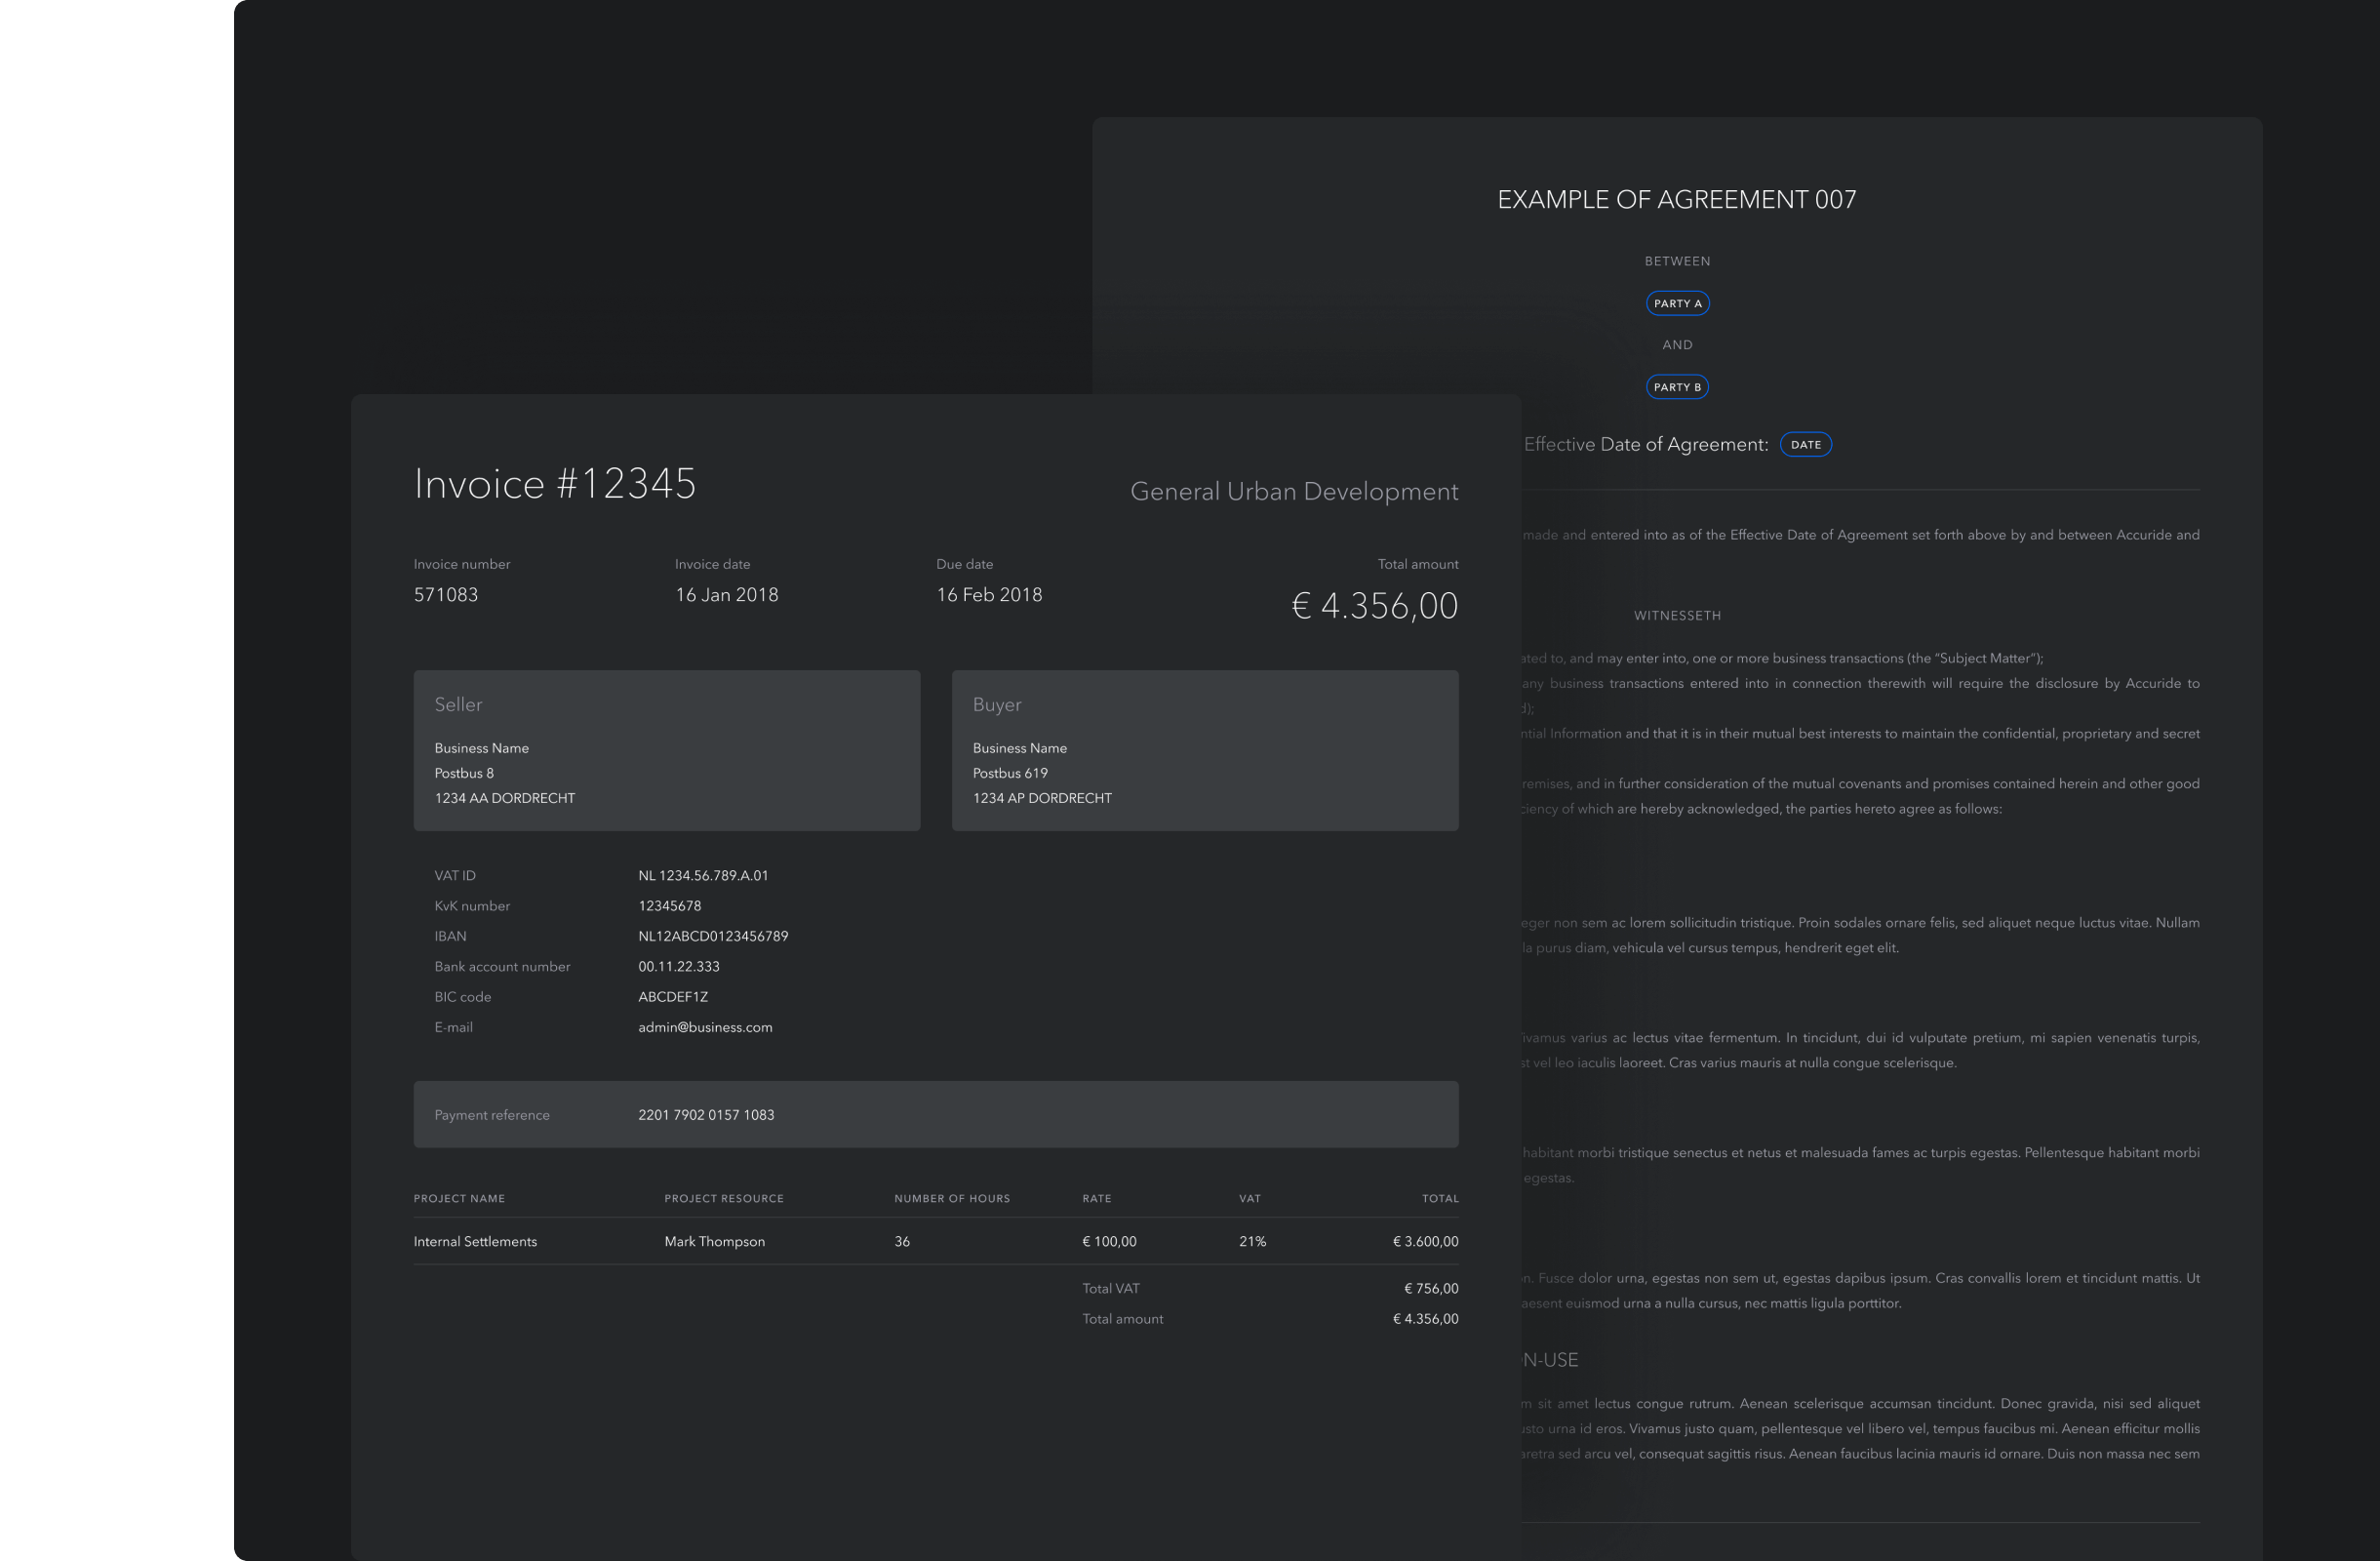The image size is (2380, 1561).
Task: Click Mark Thompson project resource cell
Action: click(714, 1241)
